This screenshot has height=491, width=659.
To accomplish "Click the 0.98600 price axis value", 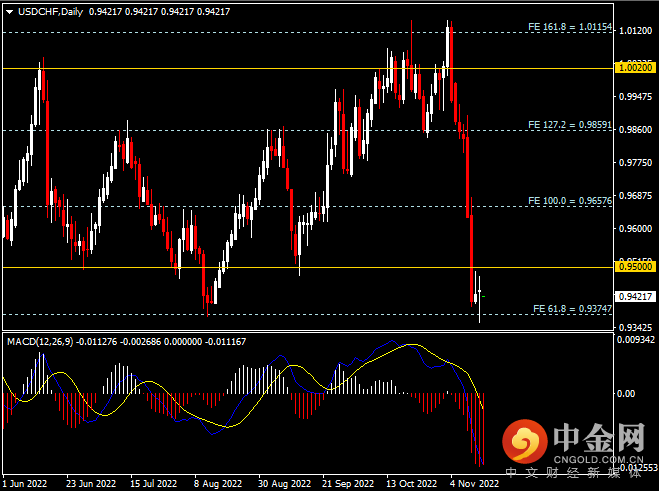I will [x=635, y=130].
